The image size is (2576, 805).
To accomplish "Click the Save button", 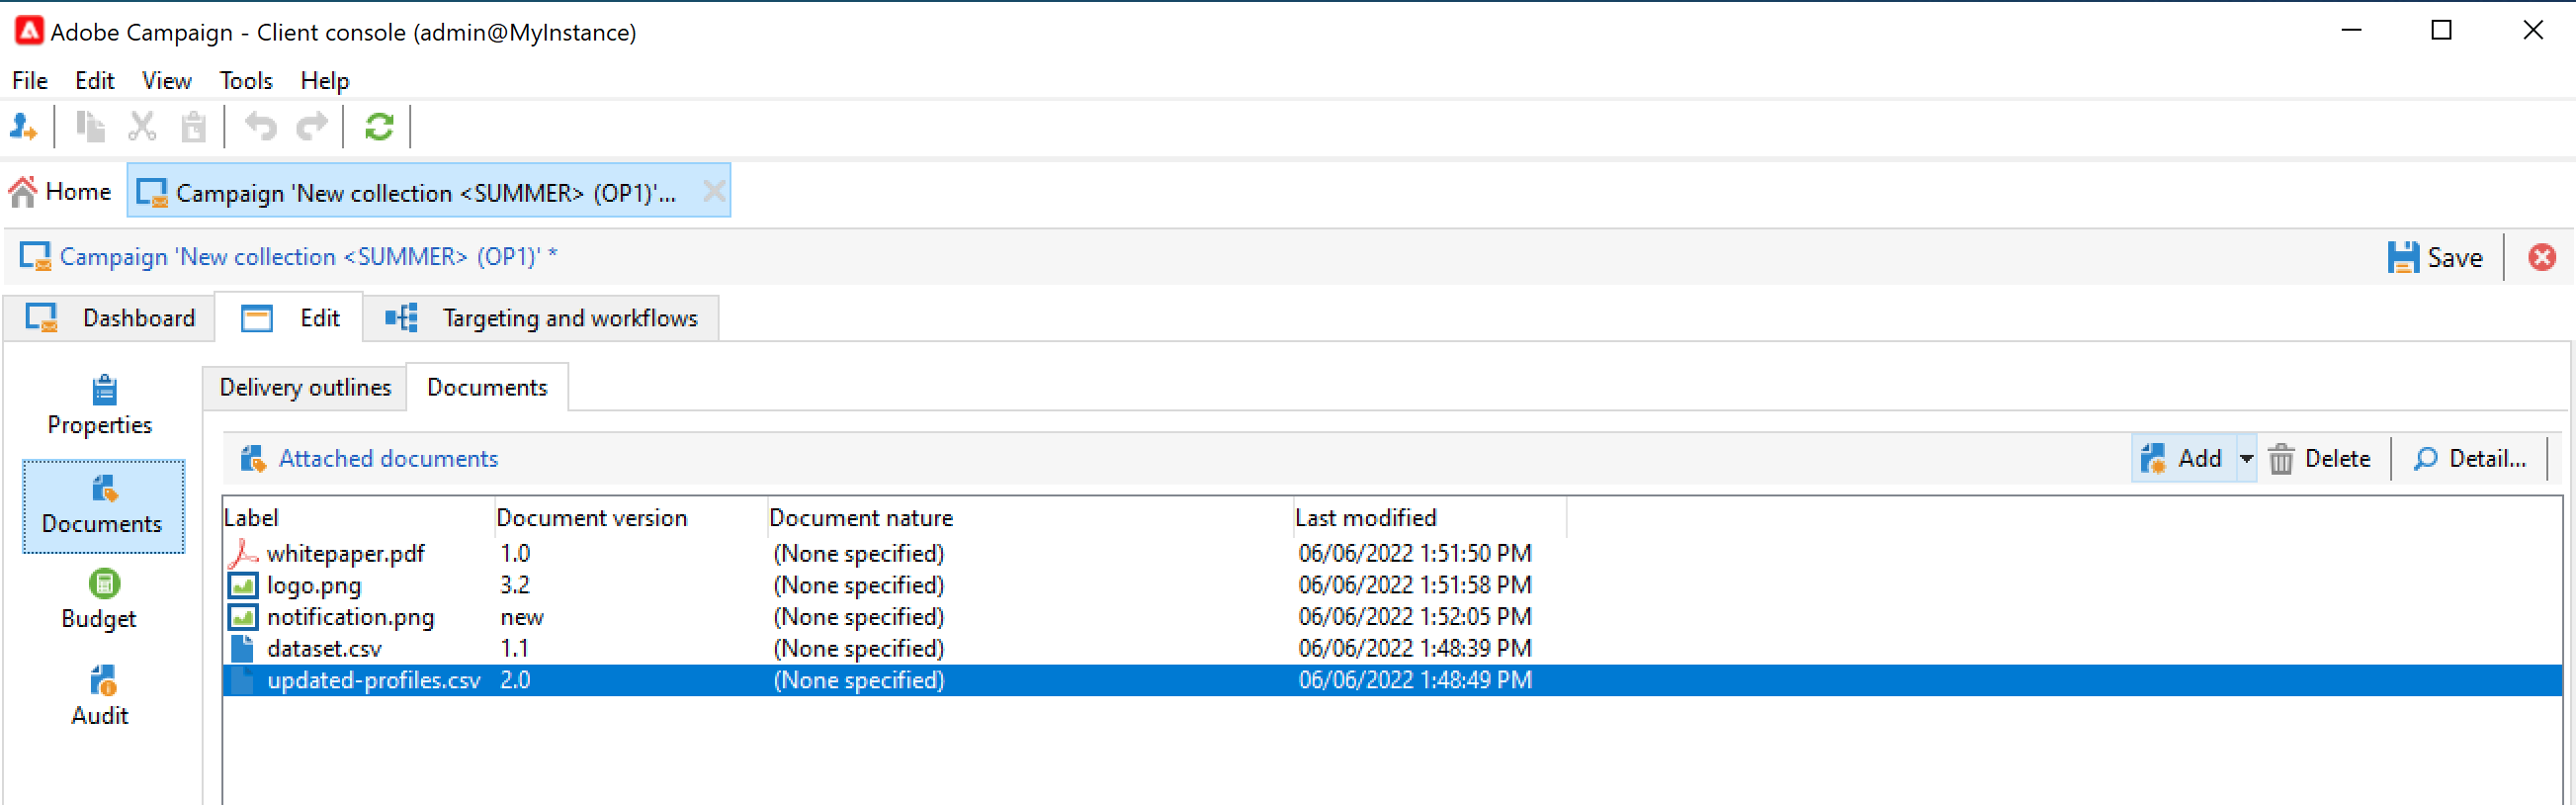I will point(2434,258).
